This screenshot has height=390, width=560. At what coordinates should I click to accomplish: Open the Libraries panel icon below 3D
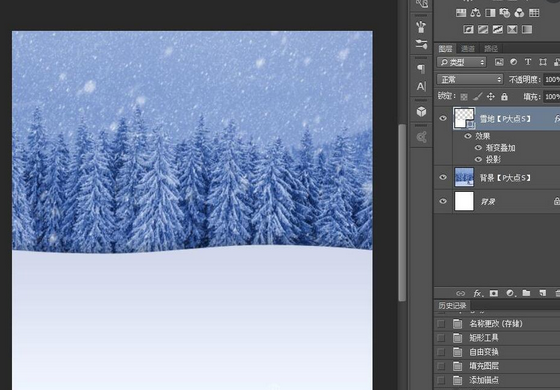421,137
